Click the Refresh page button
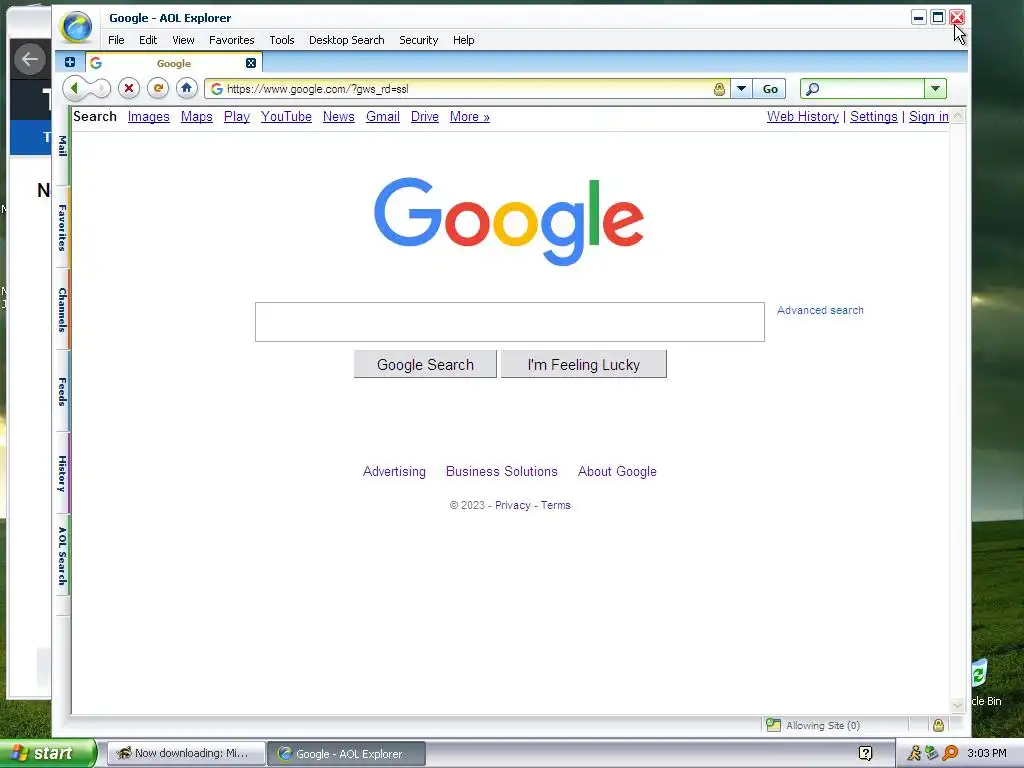The width and height of the screenshot is (1024, 768). click(157, 88)
